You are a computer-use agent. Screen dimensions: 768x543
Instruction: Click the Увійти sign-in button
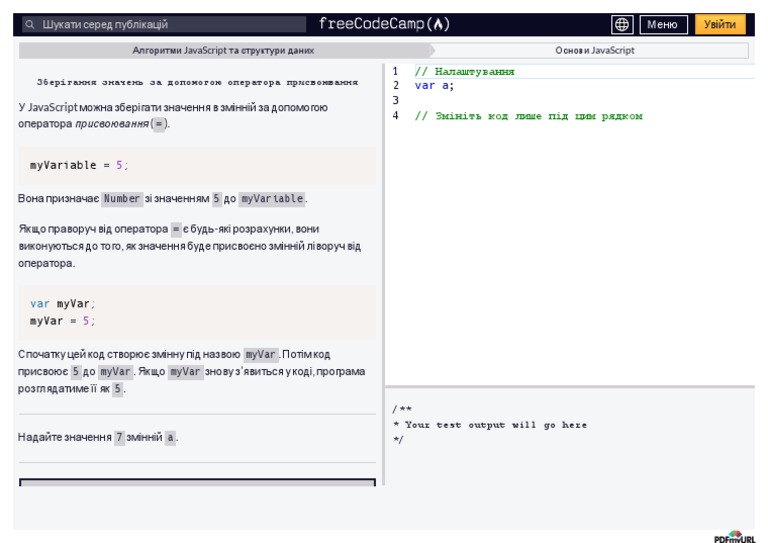coord(720,24)
